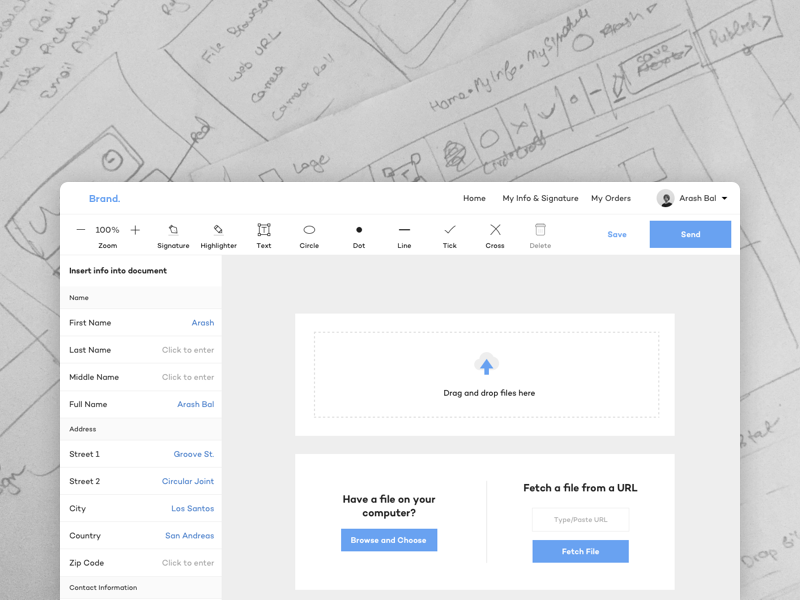Viewport: 800px width, 600px height.
Task: Click the blue Send button
Action: point(690,234)
